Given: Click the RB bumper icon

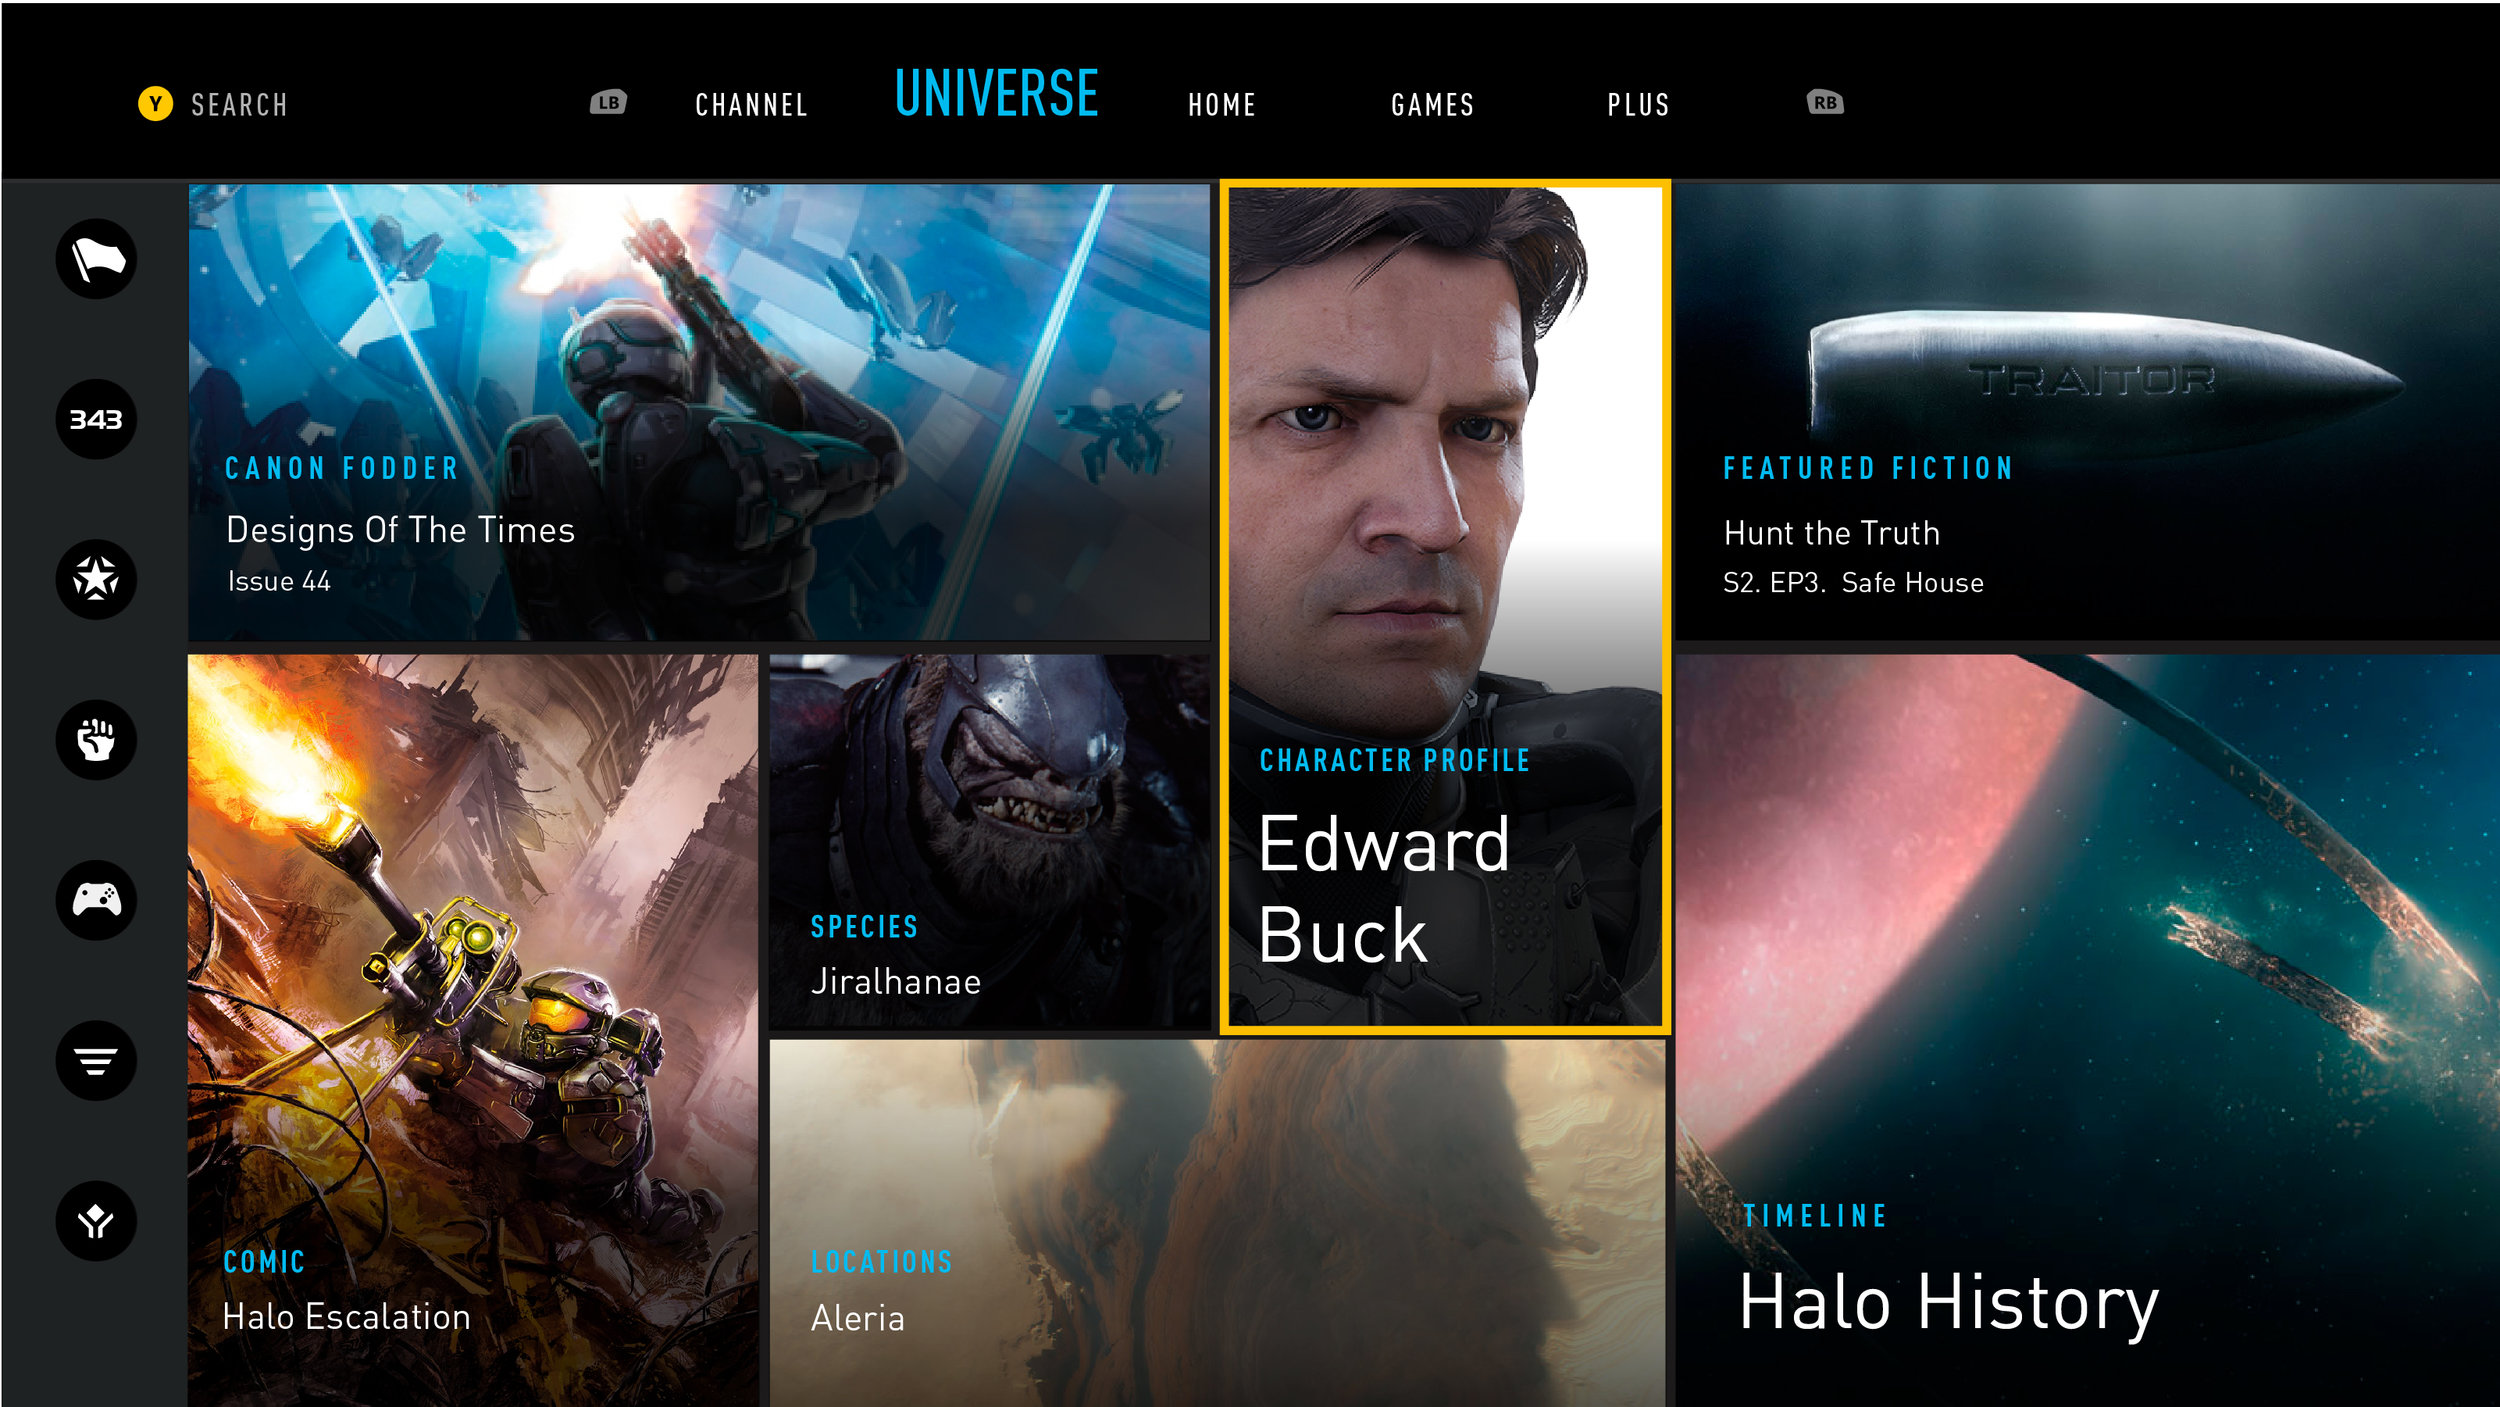Looking at the screenshot, I should pyautogui.click(x=1825, y=102).
